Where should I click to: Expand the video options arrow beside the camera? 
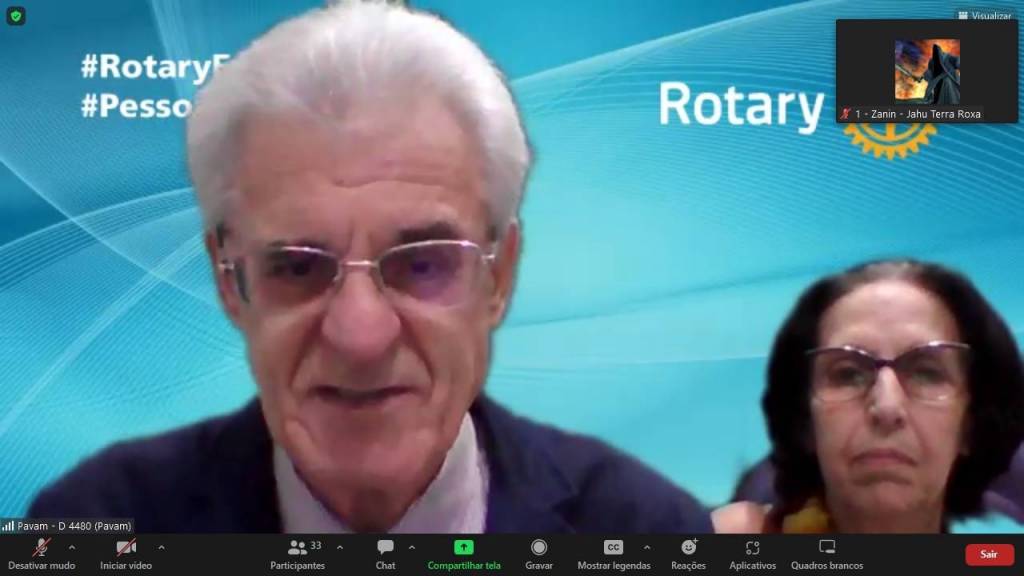click(161, 547)
